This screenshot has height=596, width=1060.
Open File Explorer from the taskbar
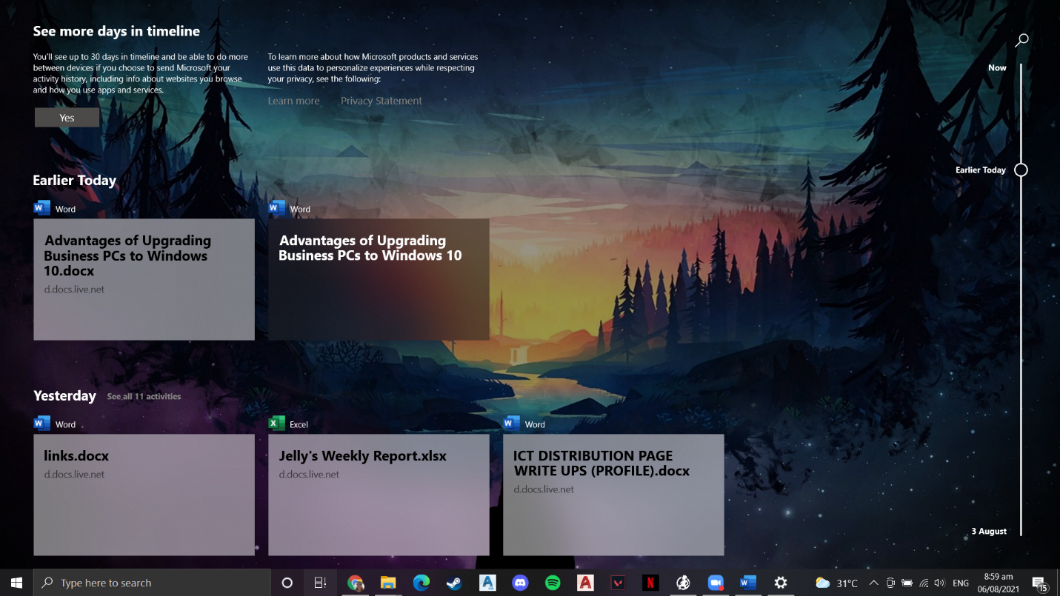[388, 582]
